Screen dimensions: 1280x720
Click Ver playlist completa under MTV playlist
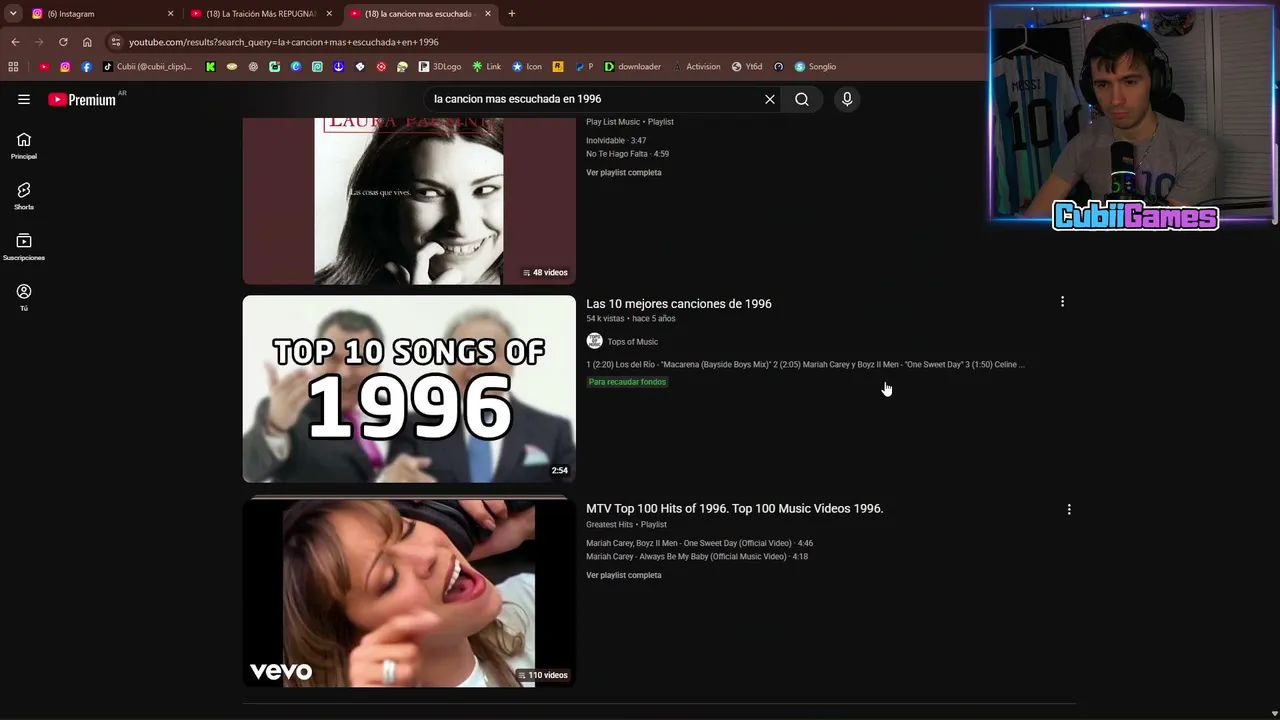click(624, 576)
